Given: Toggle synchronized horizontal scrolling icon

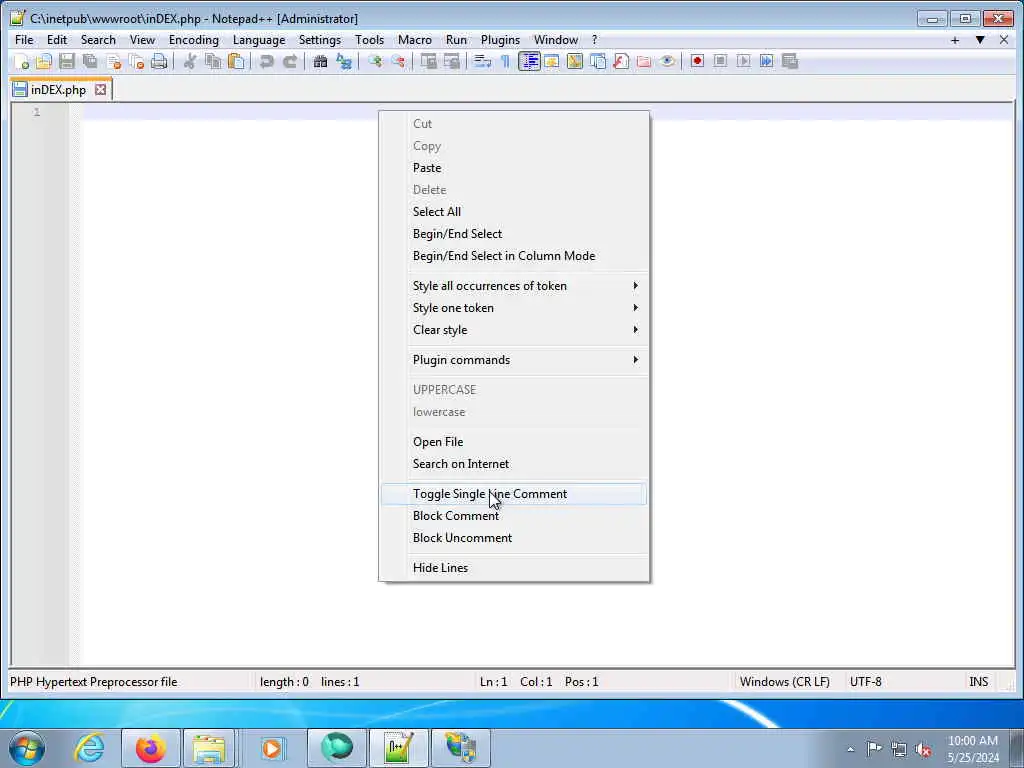Looking at the screenshot, I should point(452,61).
